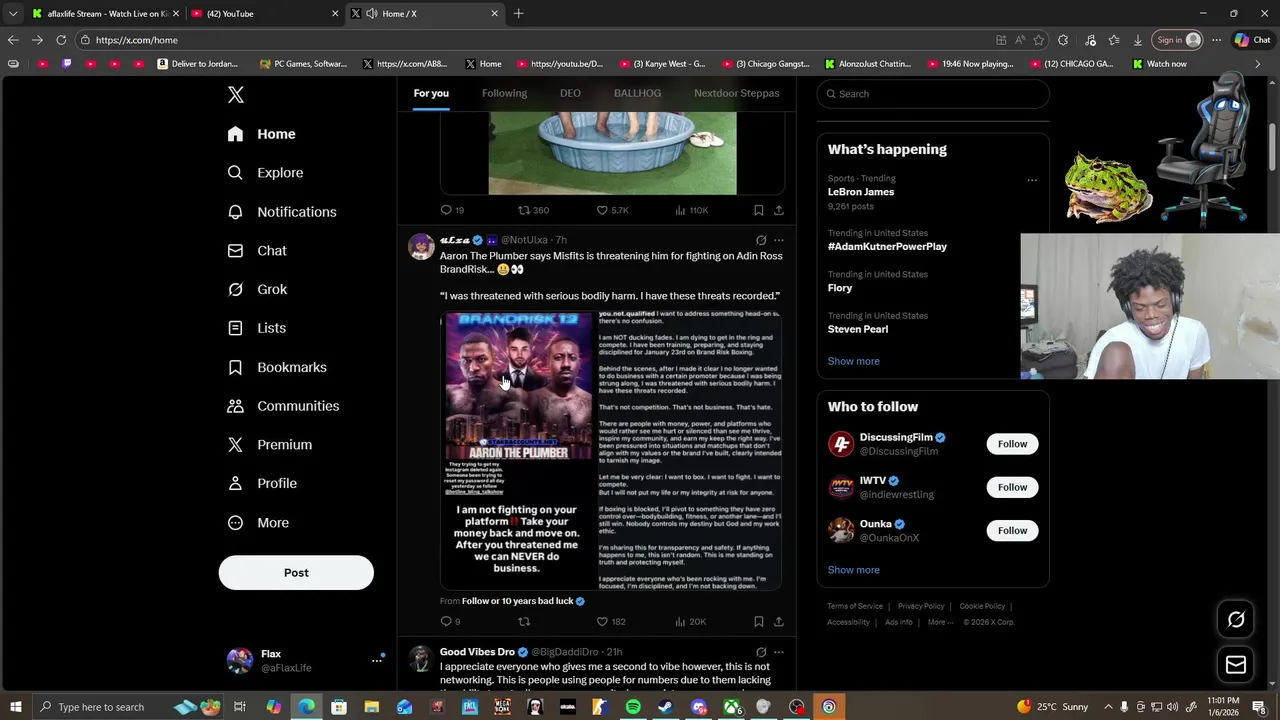The width and height of the screenshot is (1280, 720).
Task: Open more options for the LeBron James trend
Action: click(x=1032, y=181)
